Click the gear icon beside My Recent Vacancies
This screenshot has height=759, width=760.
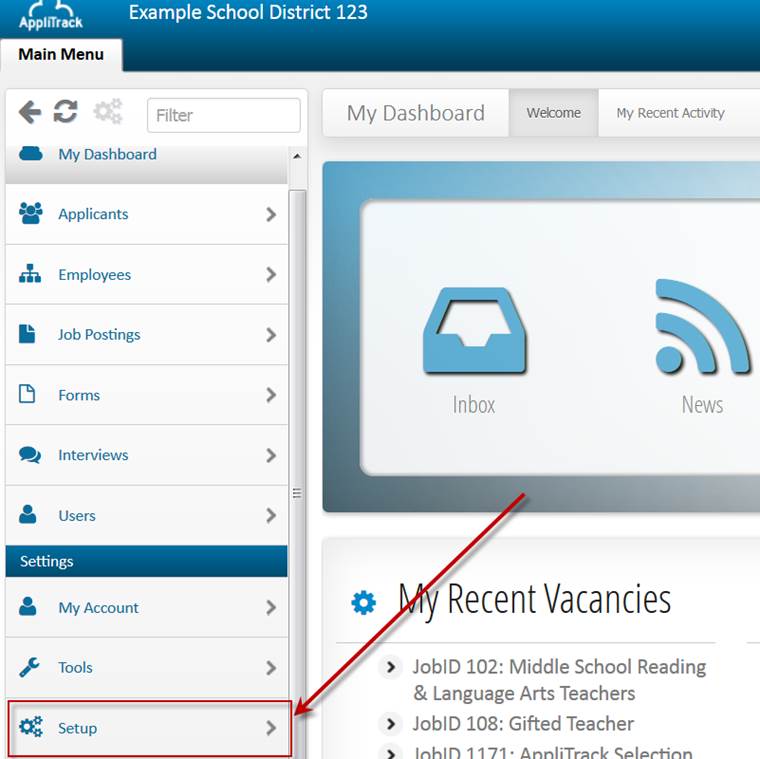(x=364, y=602)
